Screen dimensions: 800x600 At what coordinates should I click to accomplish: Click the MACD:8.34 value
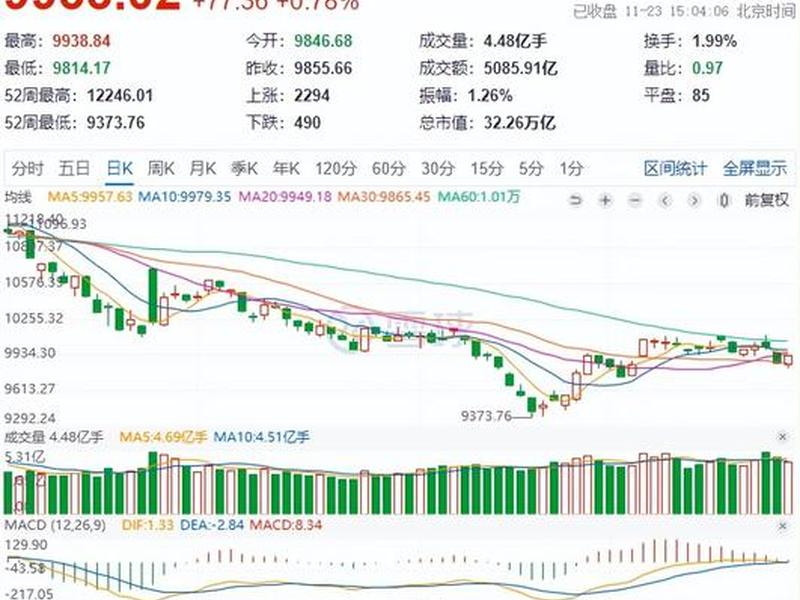click(286, 525)
